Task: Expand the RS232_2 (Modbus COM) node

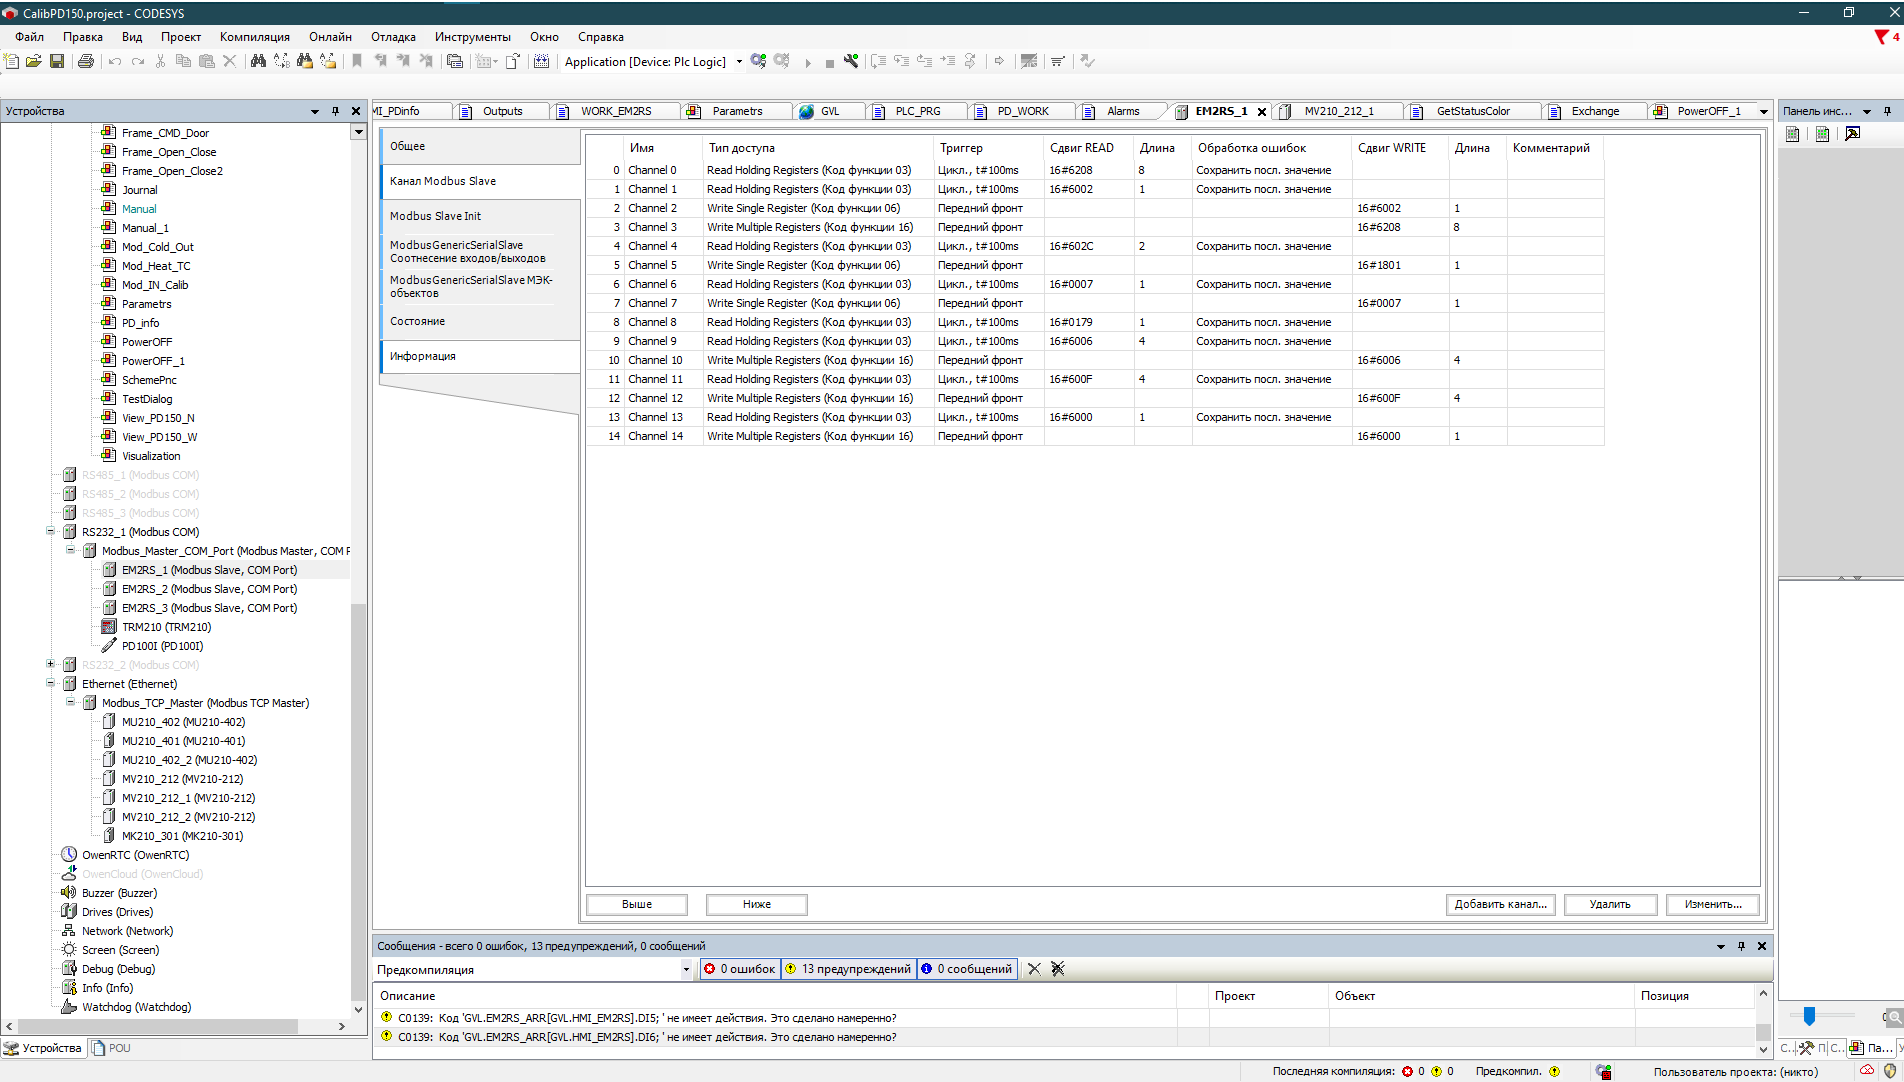Action: tap(50, 665)
